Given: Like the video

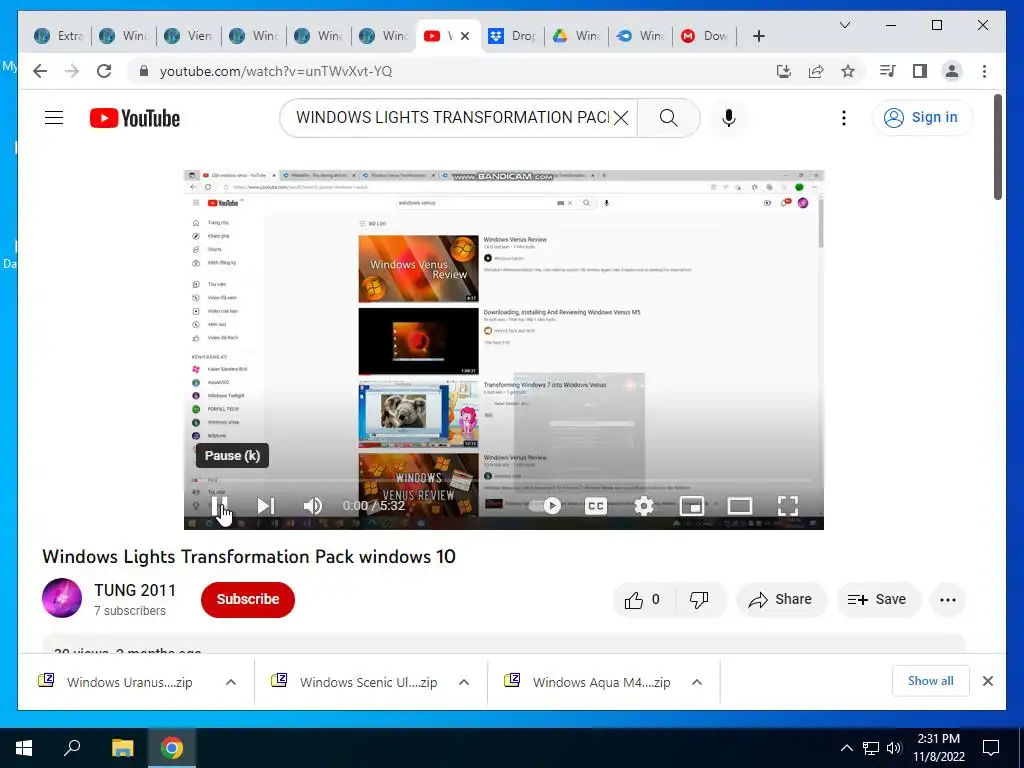Looking at the screenshot, I should click(x=642, y=600).
